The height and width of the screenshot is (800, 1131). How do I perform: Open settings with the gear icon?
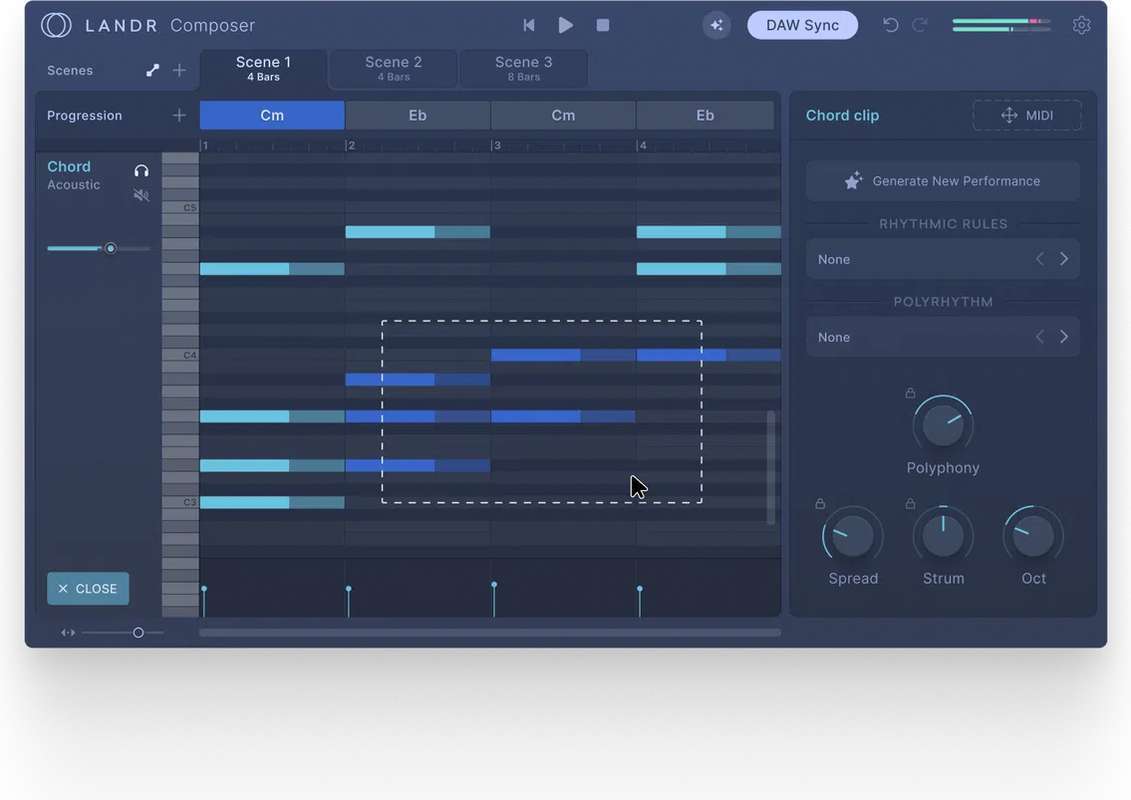tap(1081, 25)
